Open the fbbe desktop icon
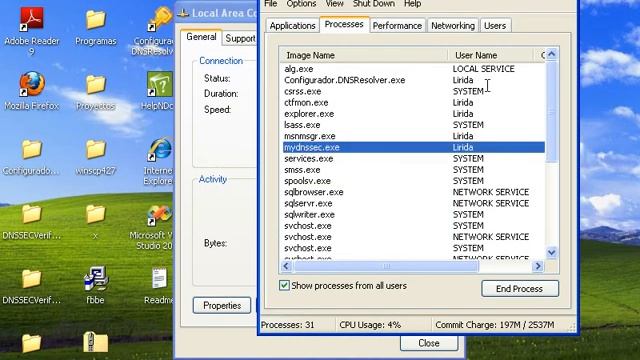640x360 pixels. (x=96, y=279)
